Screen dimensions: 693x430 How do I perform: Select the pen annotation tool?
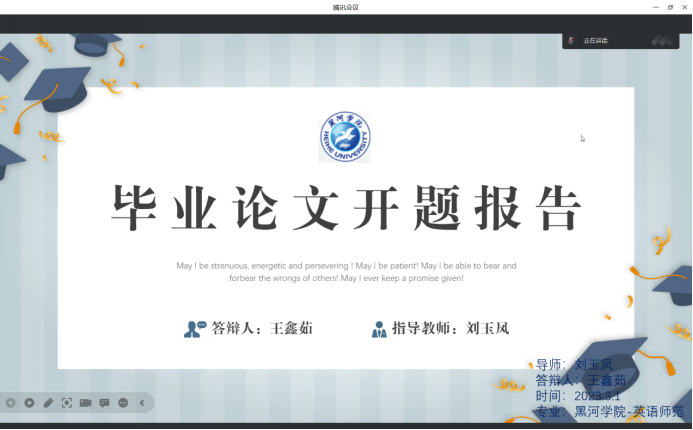[x=48, y=403]
